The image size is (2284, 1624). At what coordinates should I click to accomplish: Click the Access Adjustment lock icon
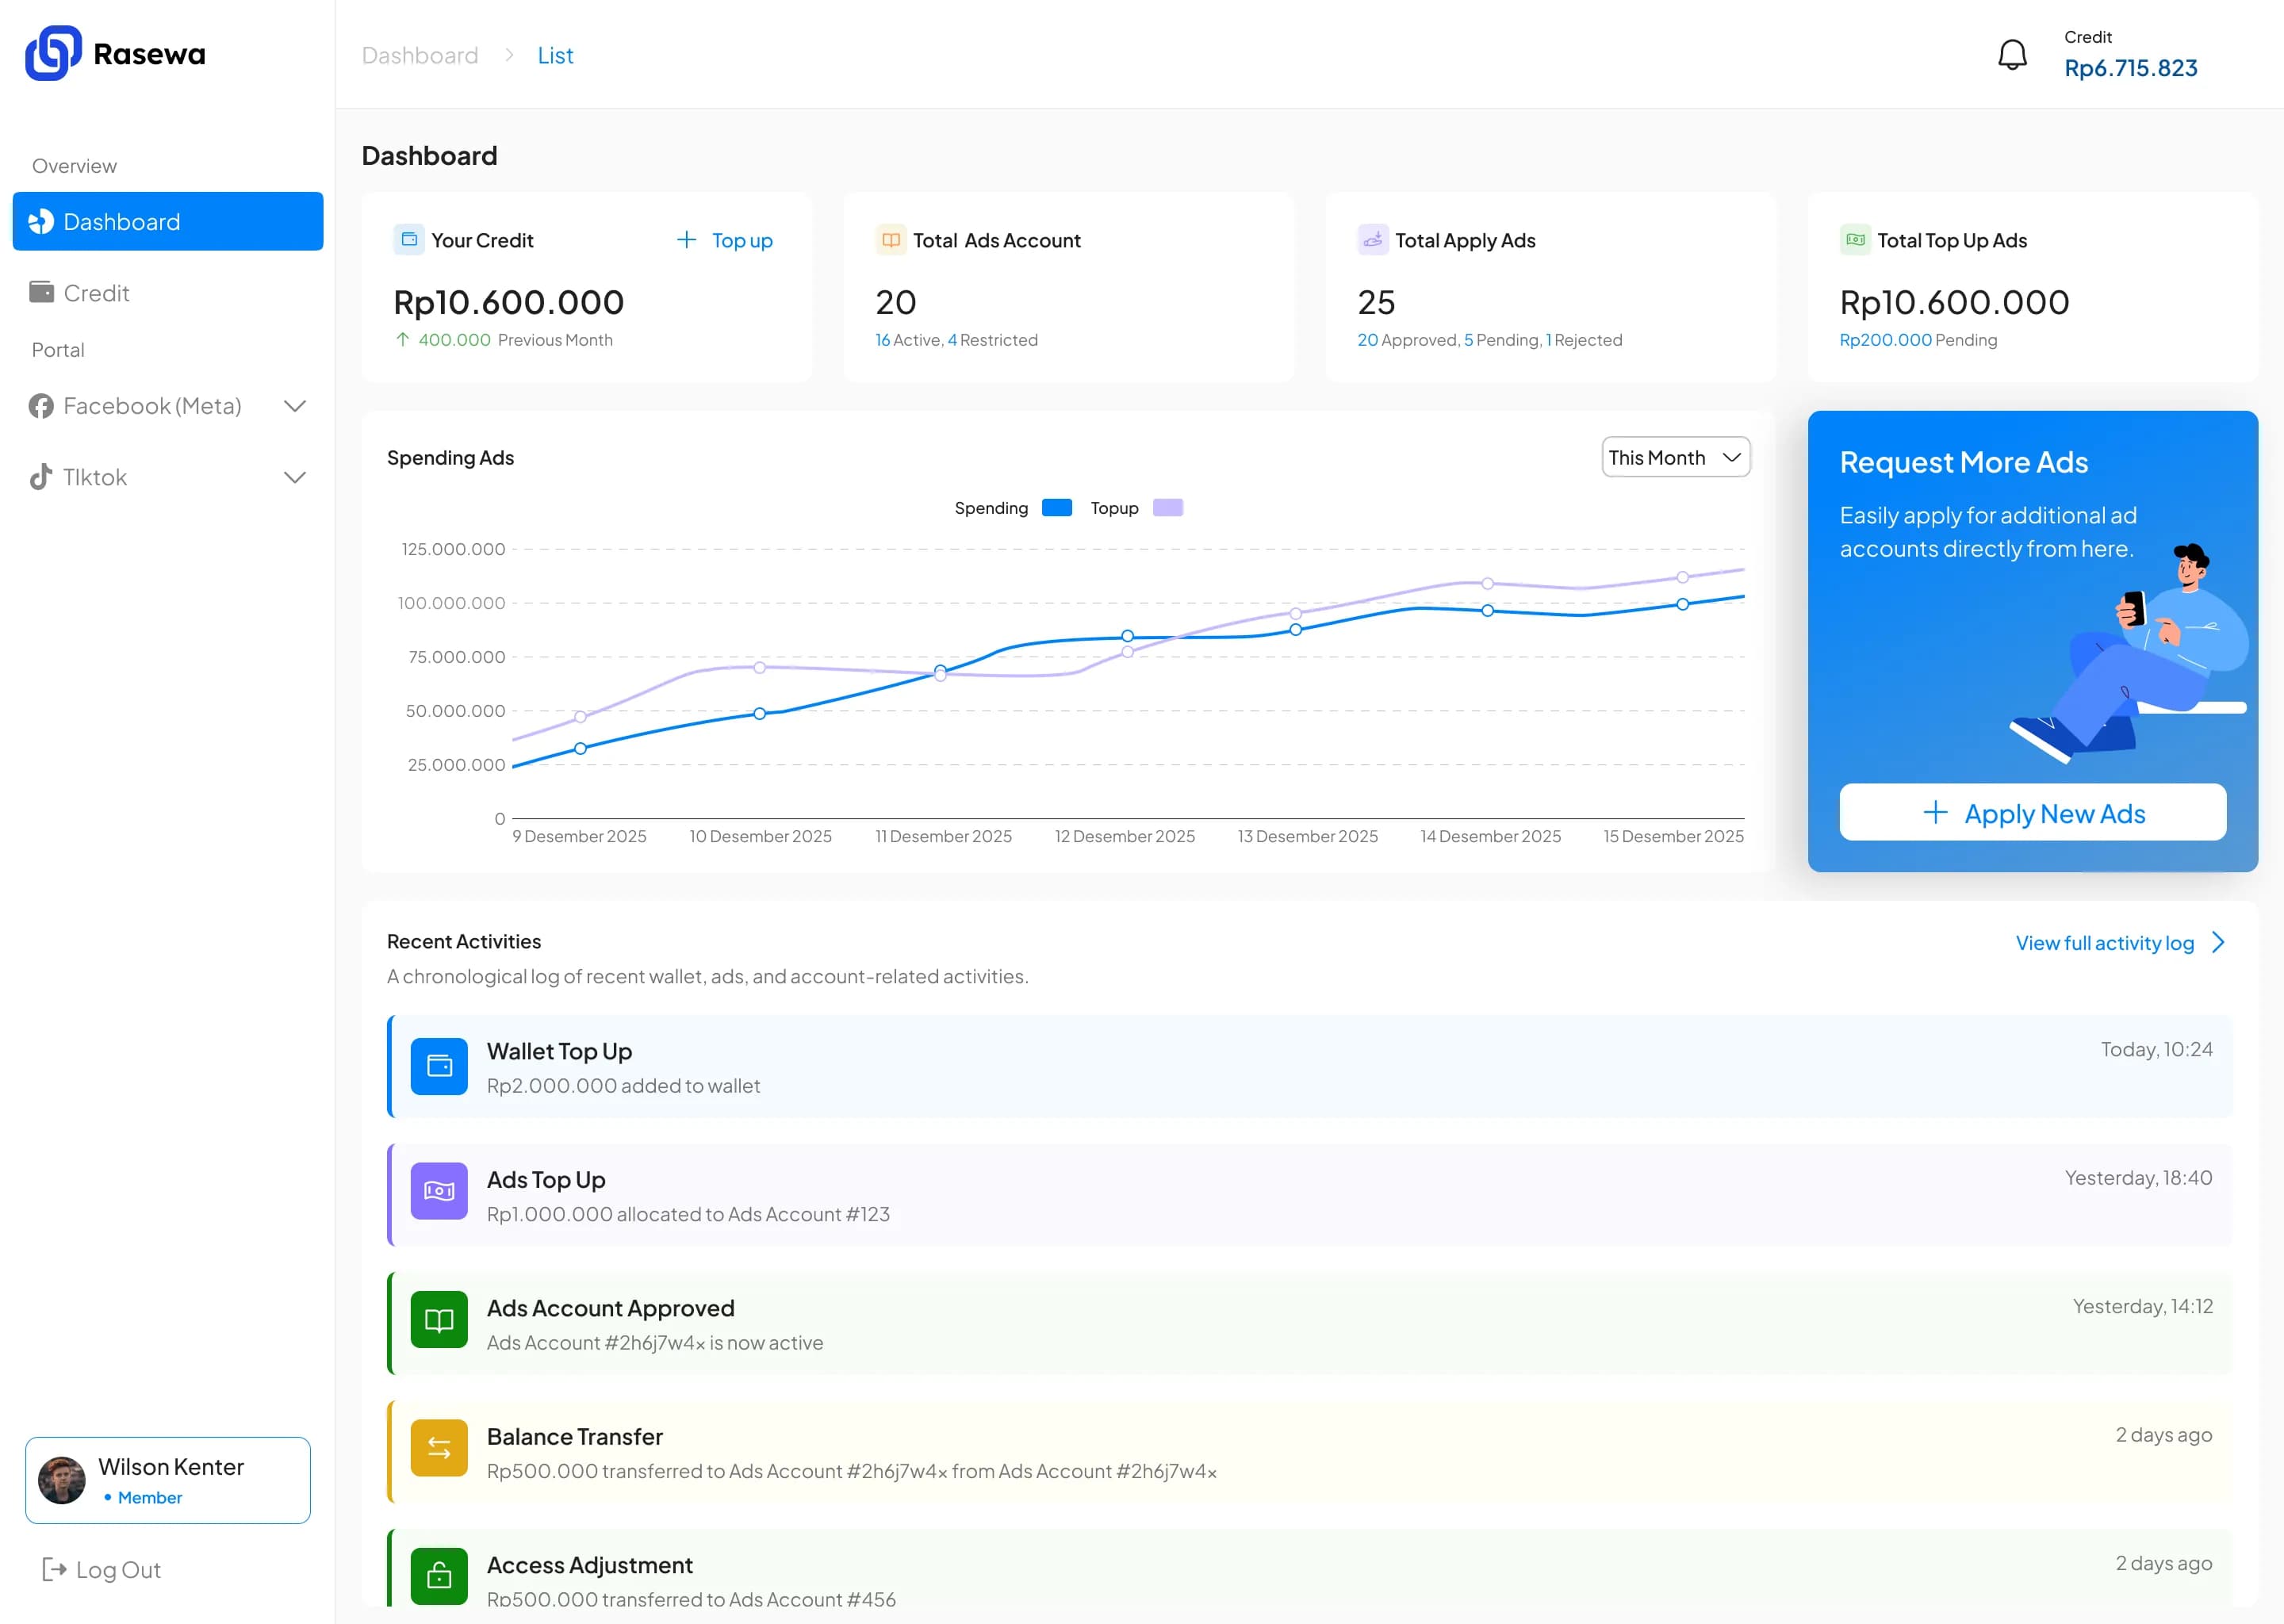click(x=439, y=1576)
